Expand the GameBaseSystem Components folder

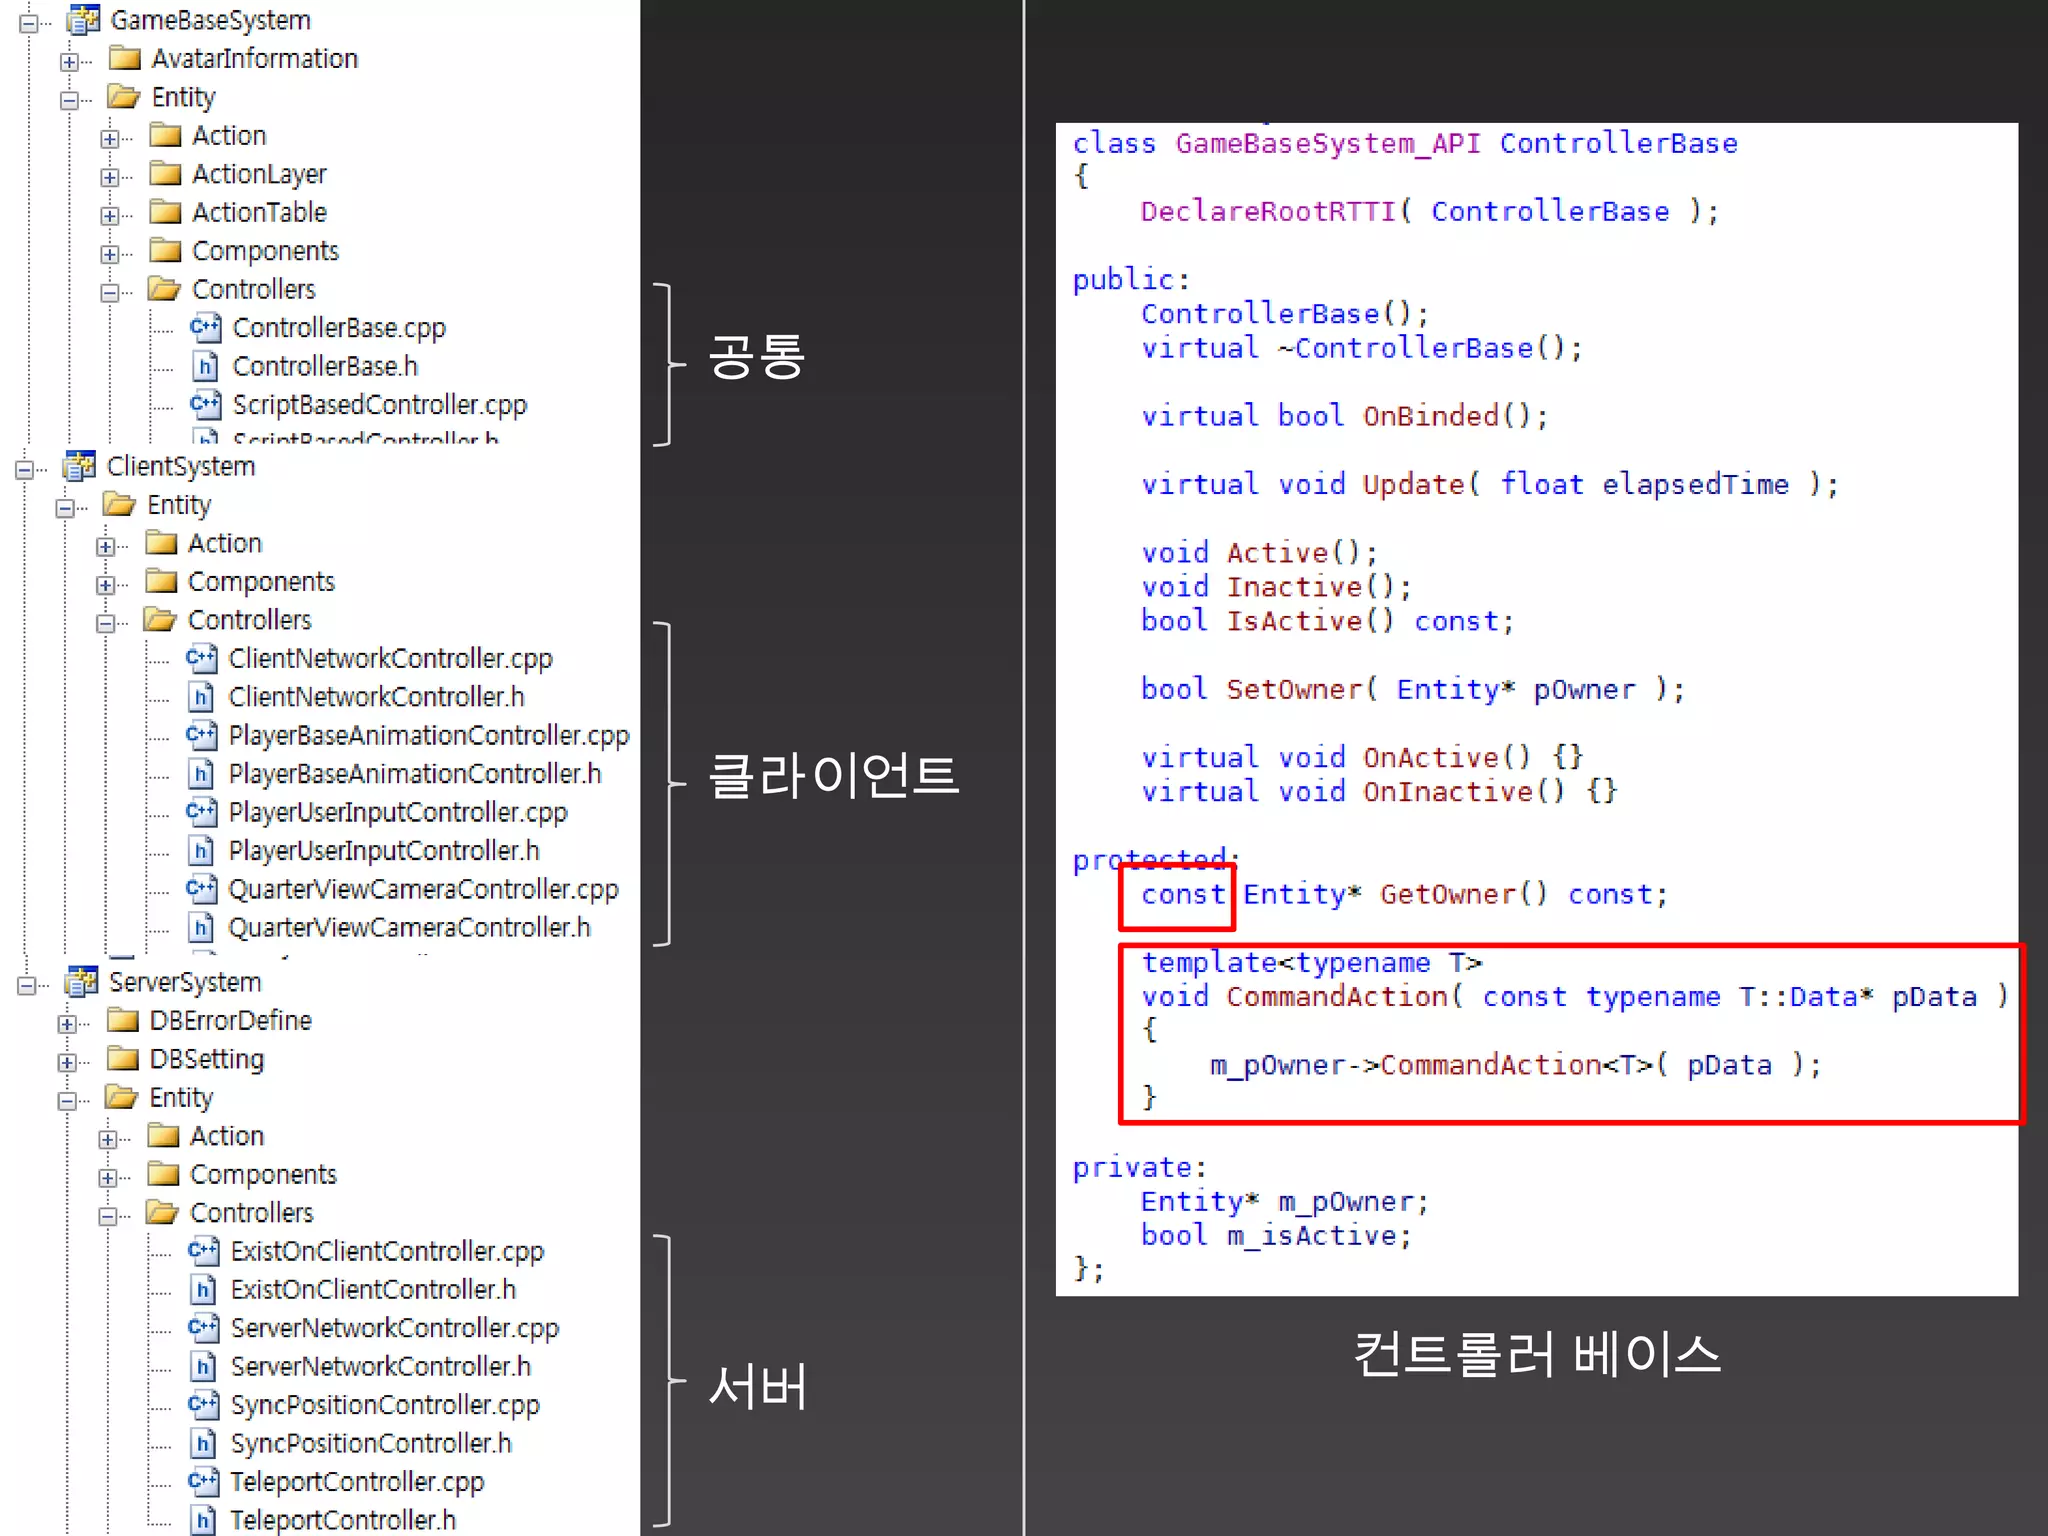tap(110, 254)
